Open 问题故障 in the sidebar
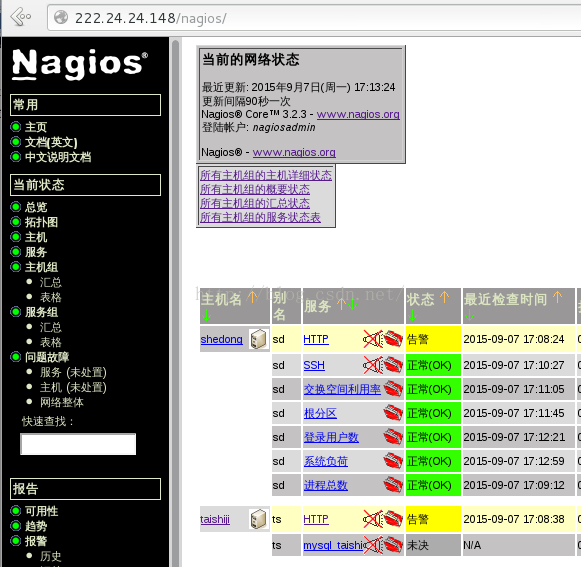Screen dimensions: 581x567 (47, 357)
